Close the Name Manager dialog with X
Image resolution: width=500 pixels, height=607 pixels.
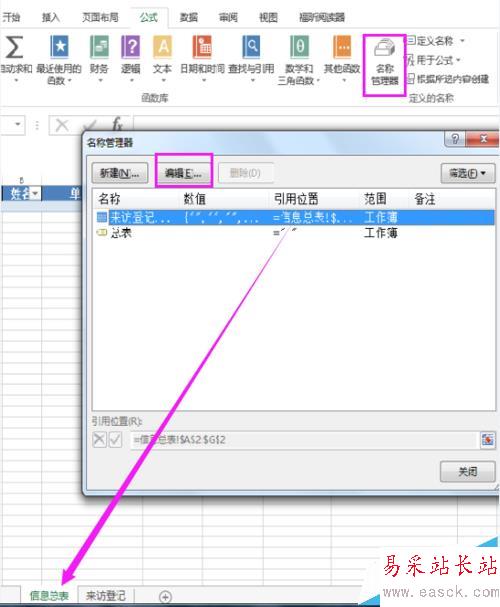(483, 139)
